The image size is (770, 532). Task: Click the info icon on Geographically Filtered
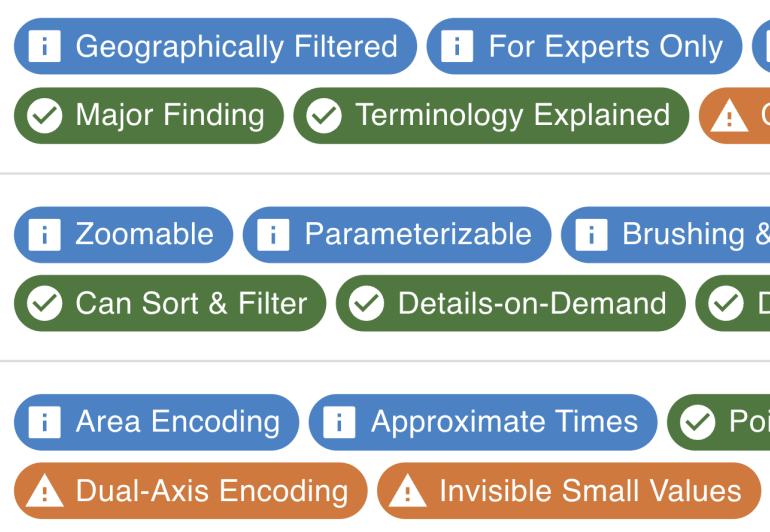(44, 46)
